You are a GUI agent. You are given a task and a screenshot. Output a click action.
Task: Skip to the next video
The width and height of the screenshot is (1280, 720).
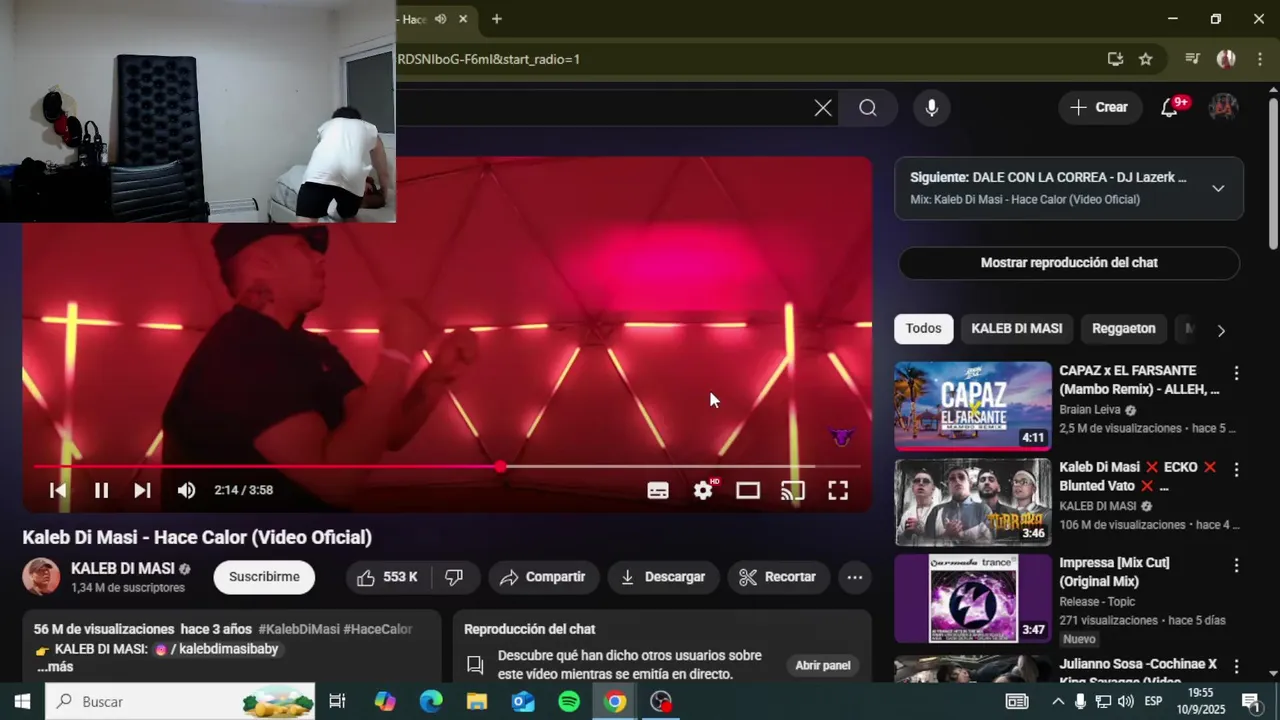coord(142,490)
